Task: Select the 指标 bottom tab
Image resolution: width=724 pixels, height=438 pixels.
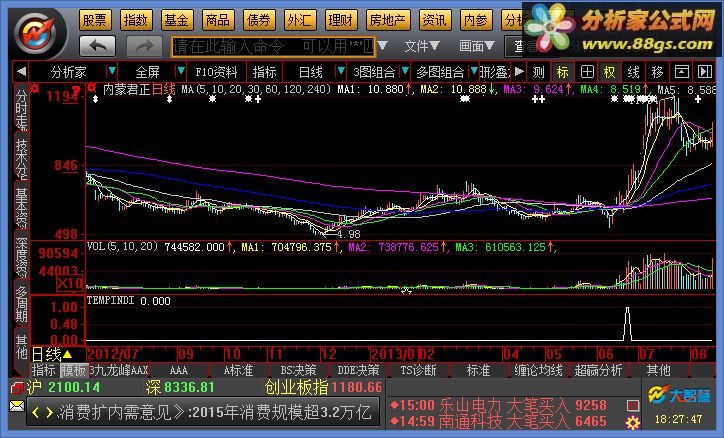Action: [43, 370]
